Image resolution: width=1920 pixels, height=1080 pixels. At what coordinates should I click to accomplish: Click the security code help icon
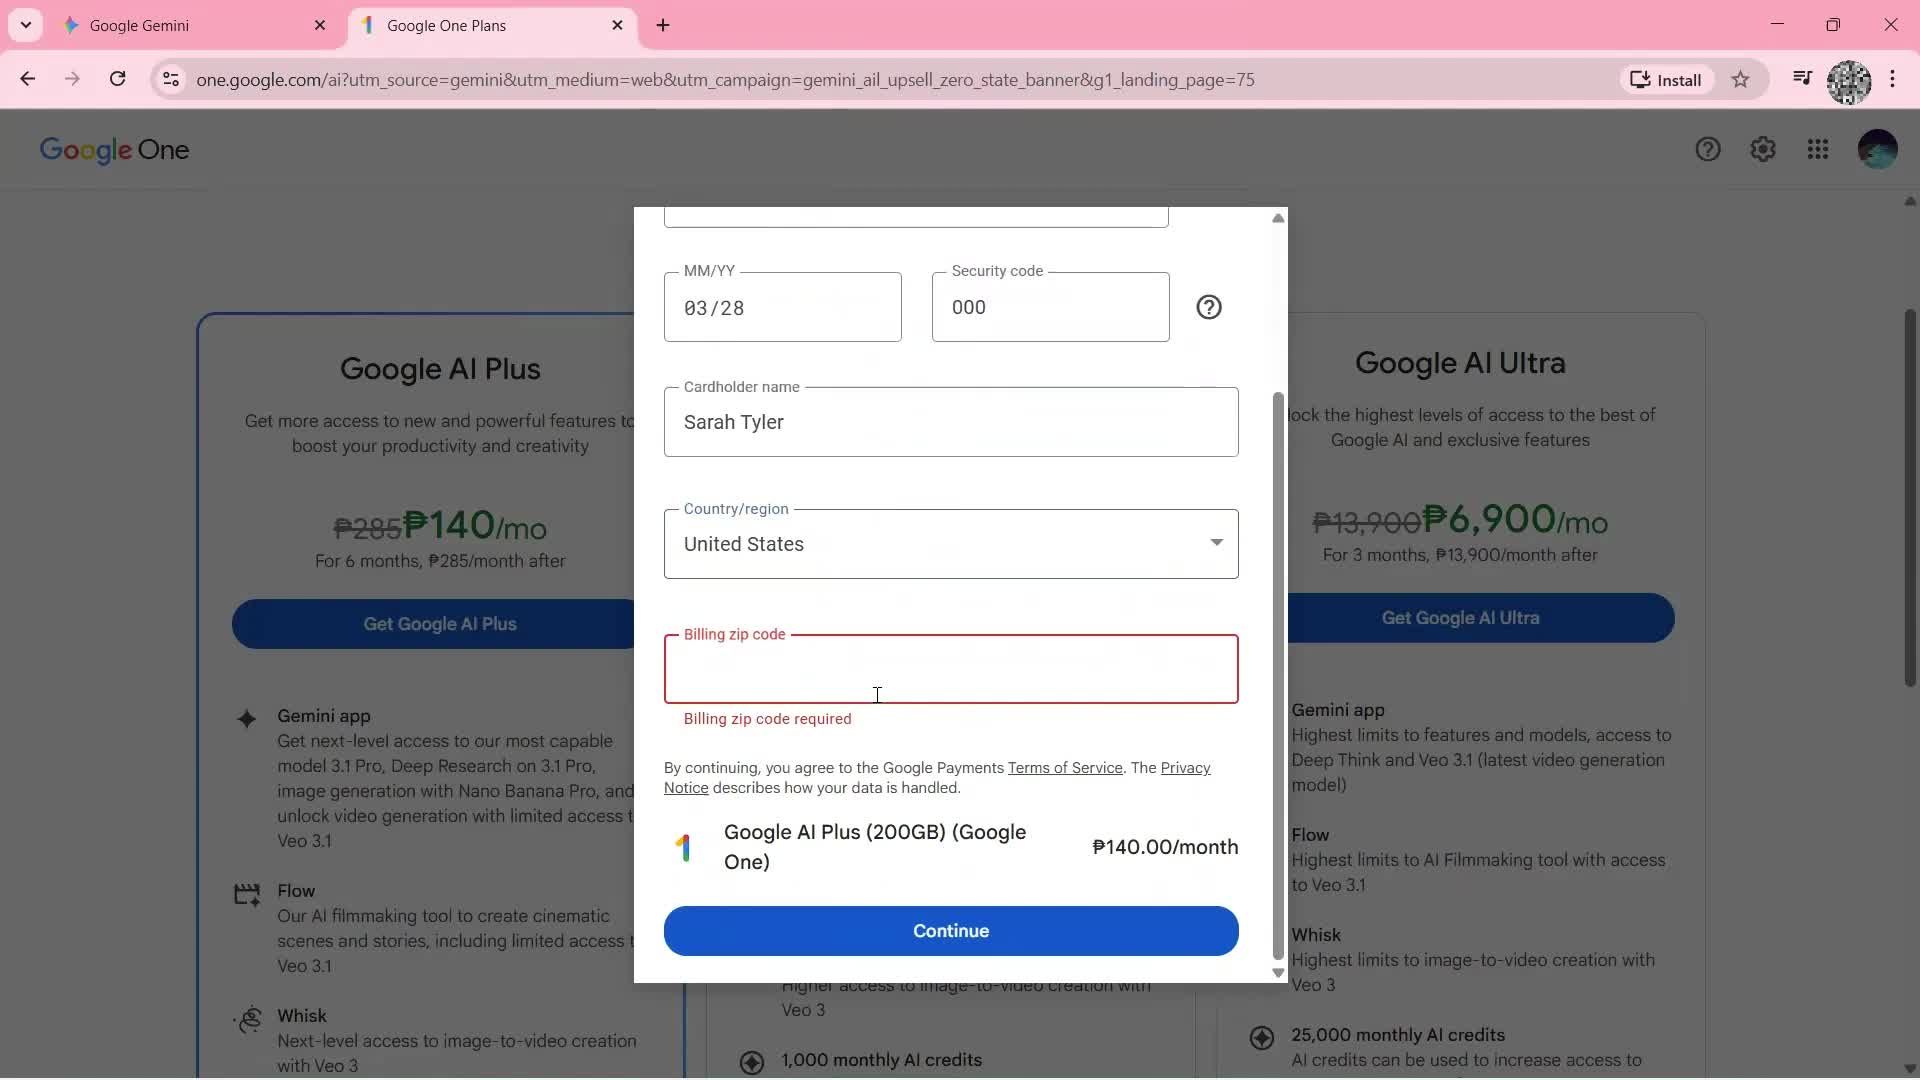click(x=1209, y=306)
